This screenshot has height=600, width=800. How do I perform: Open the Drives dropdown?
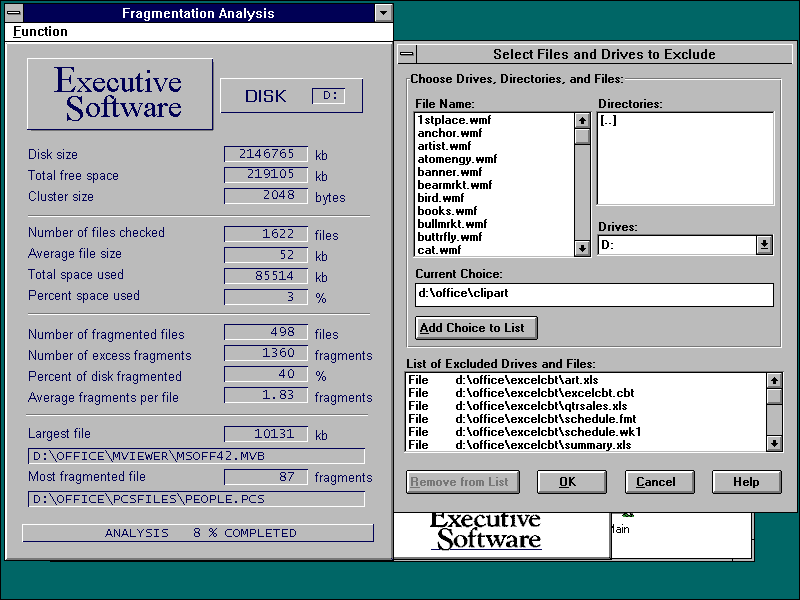pyautogui.click(x=764, y=245)
